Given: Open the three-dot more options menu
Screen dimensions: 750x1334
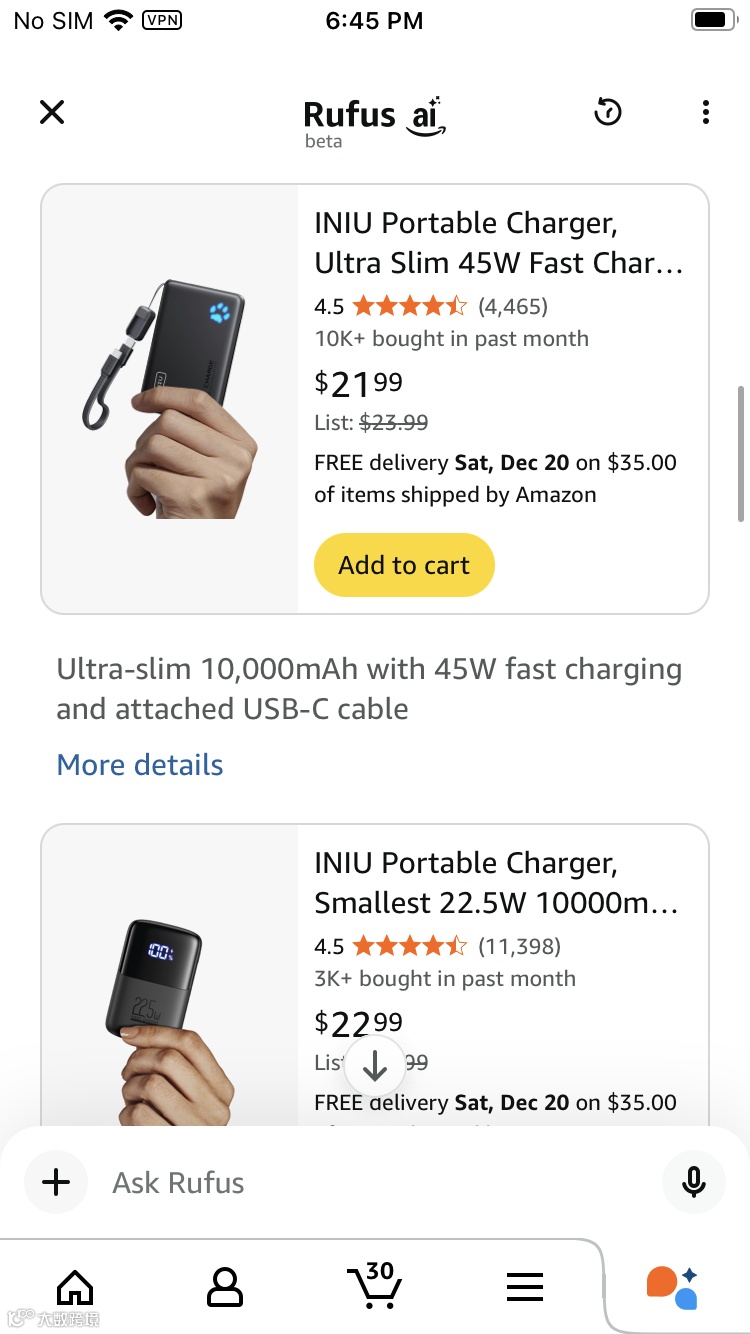Looking at the screenshot, I should pyautogui.click(x=706, y=112).
